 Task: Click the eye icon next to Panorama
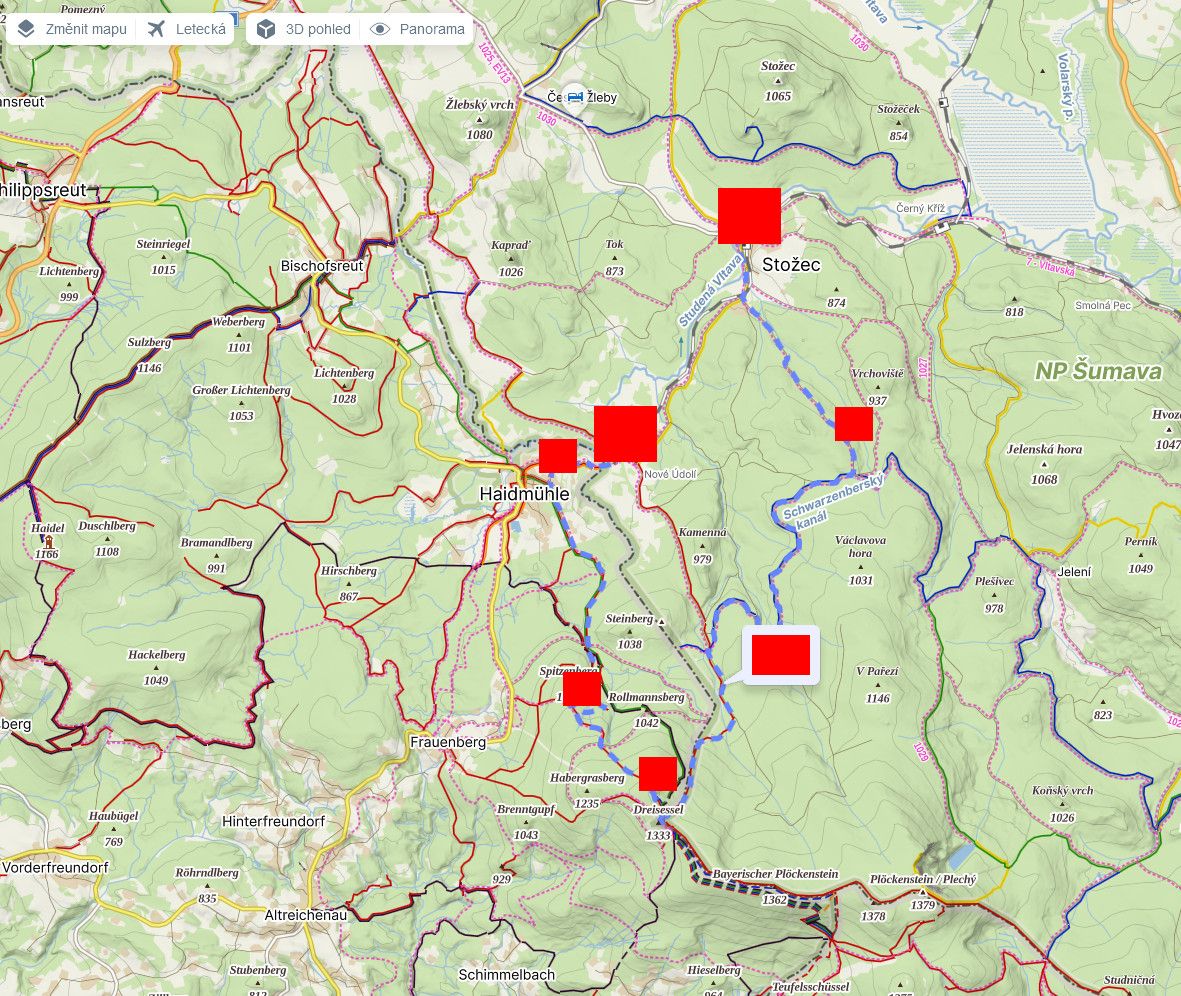[380, 29]
